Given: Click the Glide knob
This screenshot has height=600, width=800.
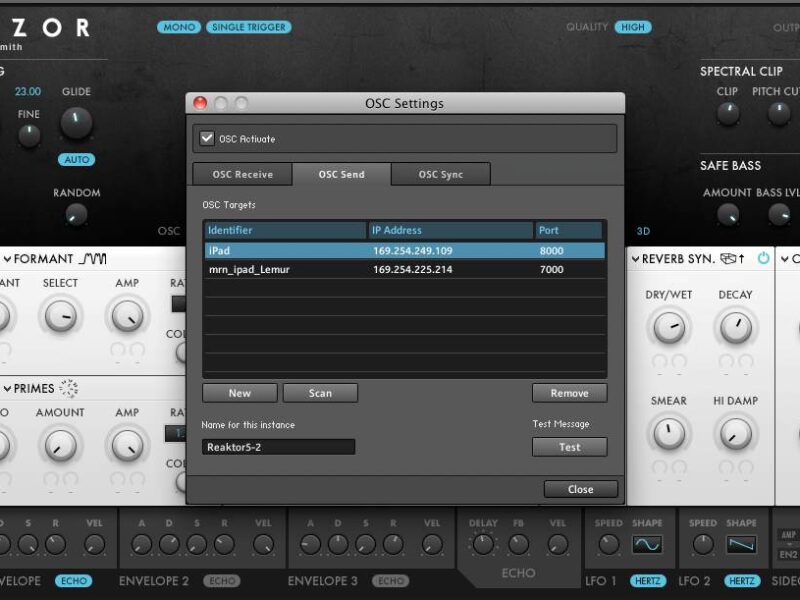Looking at the screenshot, I should [x=76, y=123].
